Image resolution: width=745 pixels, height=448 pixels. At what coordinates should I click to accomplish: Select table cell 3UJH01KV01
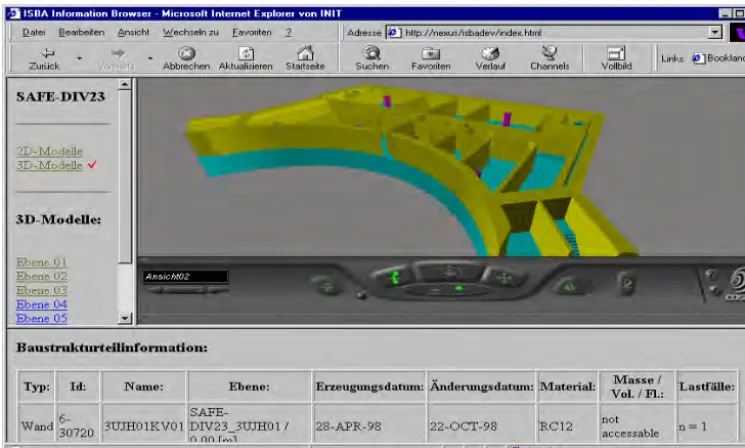point(144,426)
